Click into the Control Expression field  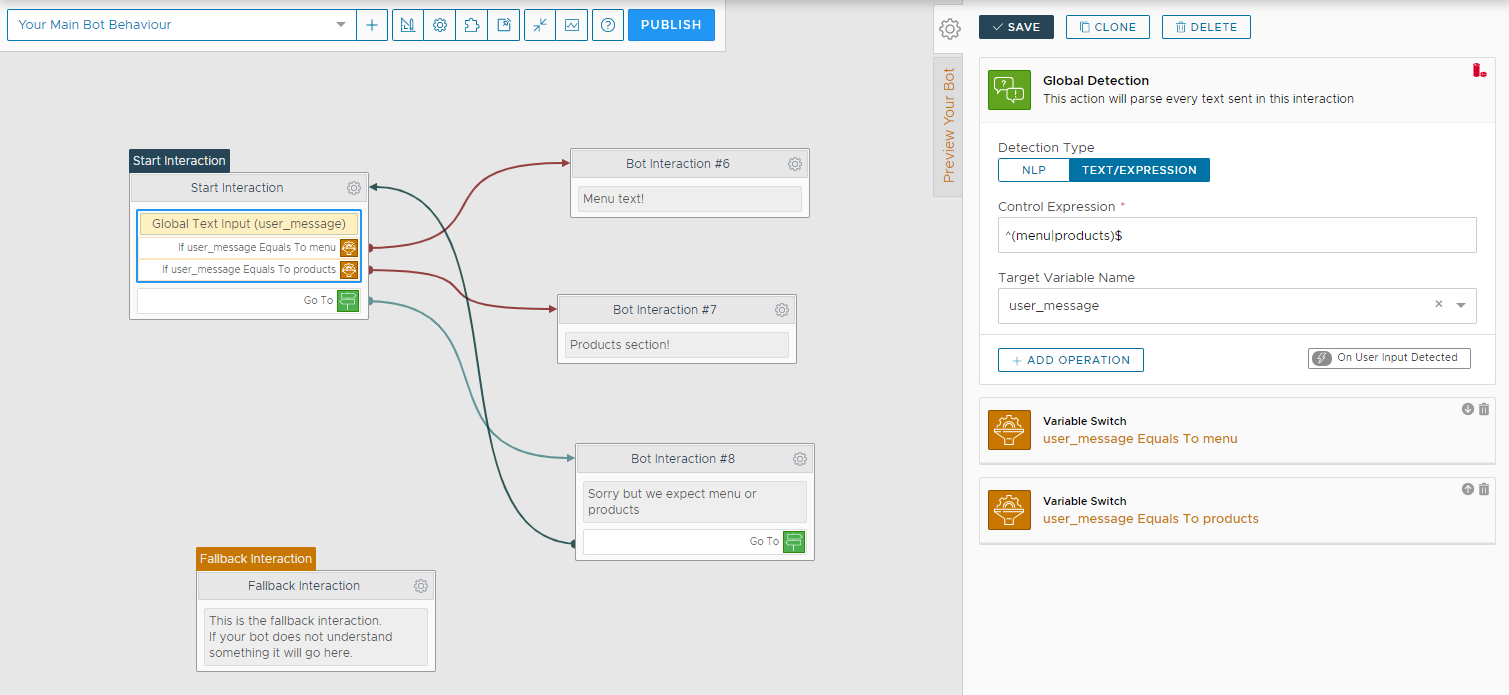click(1236, 235)
